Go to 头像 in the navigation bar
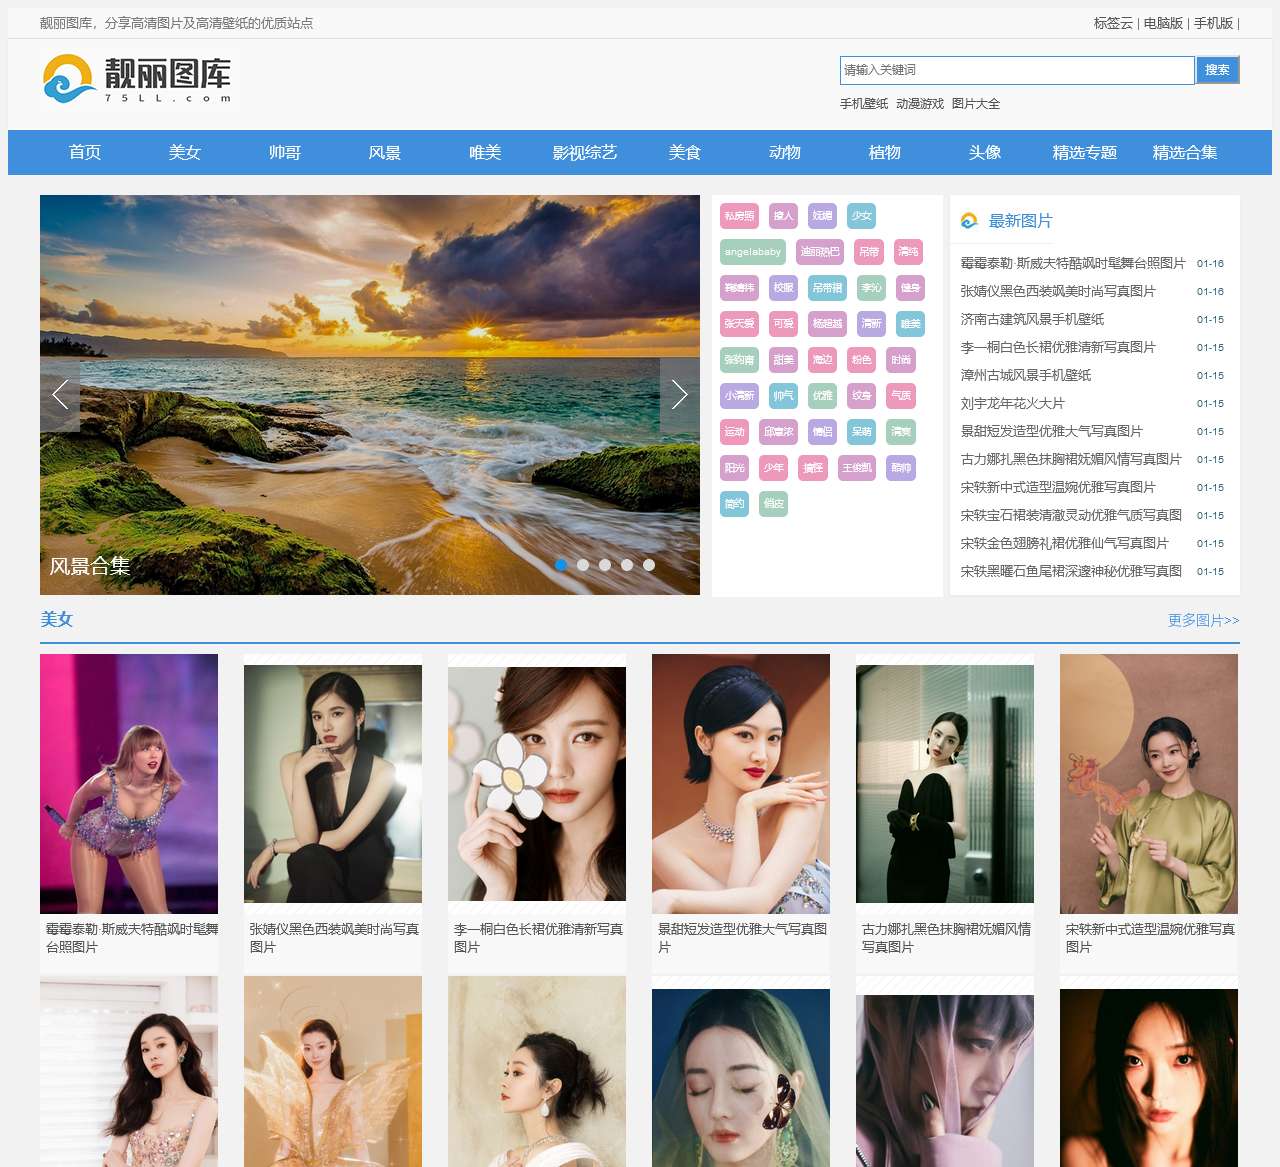The height and width of the screenshot is (1167, 1280). 985,152
